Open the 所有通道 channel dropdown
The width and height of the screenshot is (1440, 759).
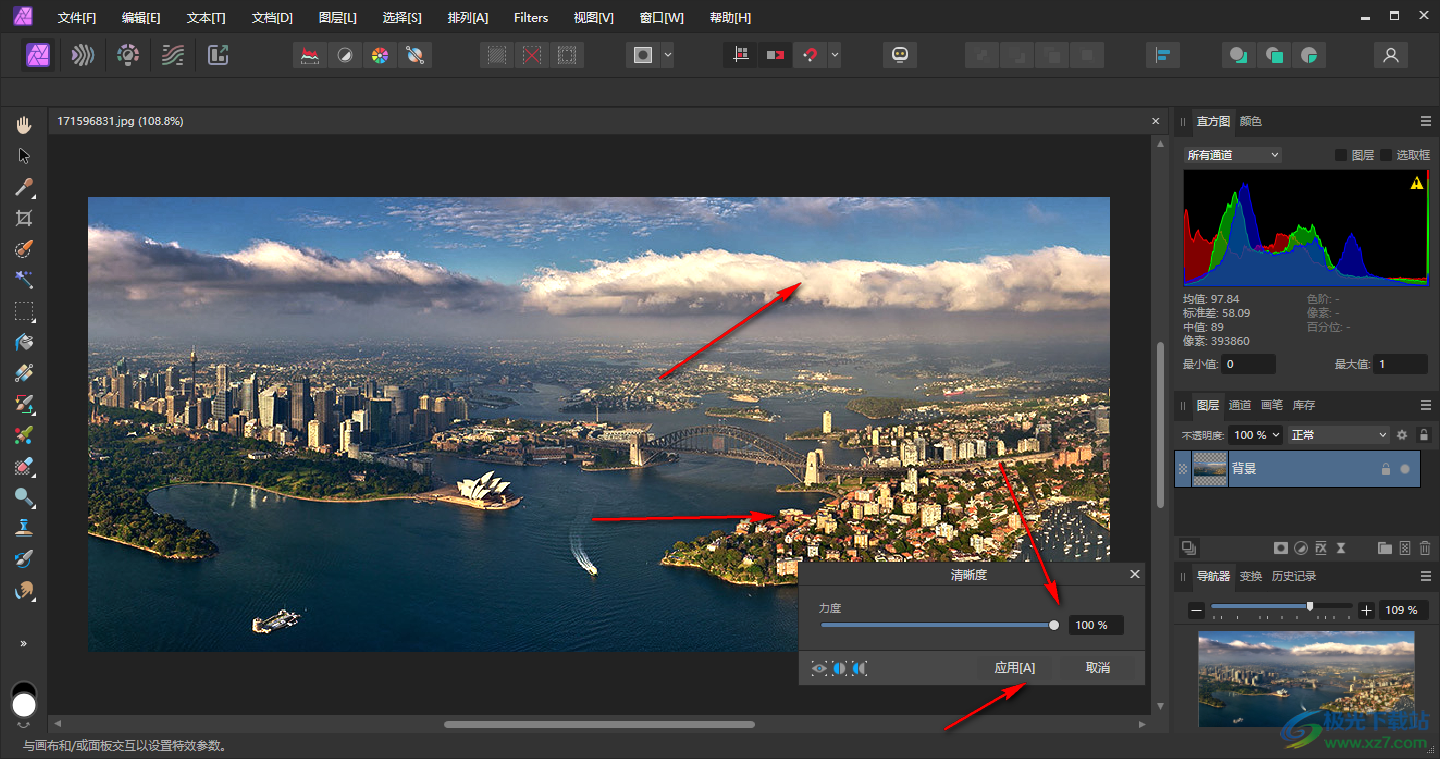point(1232,155)
